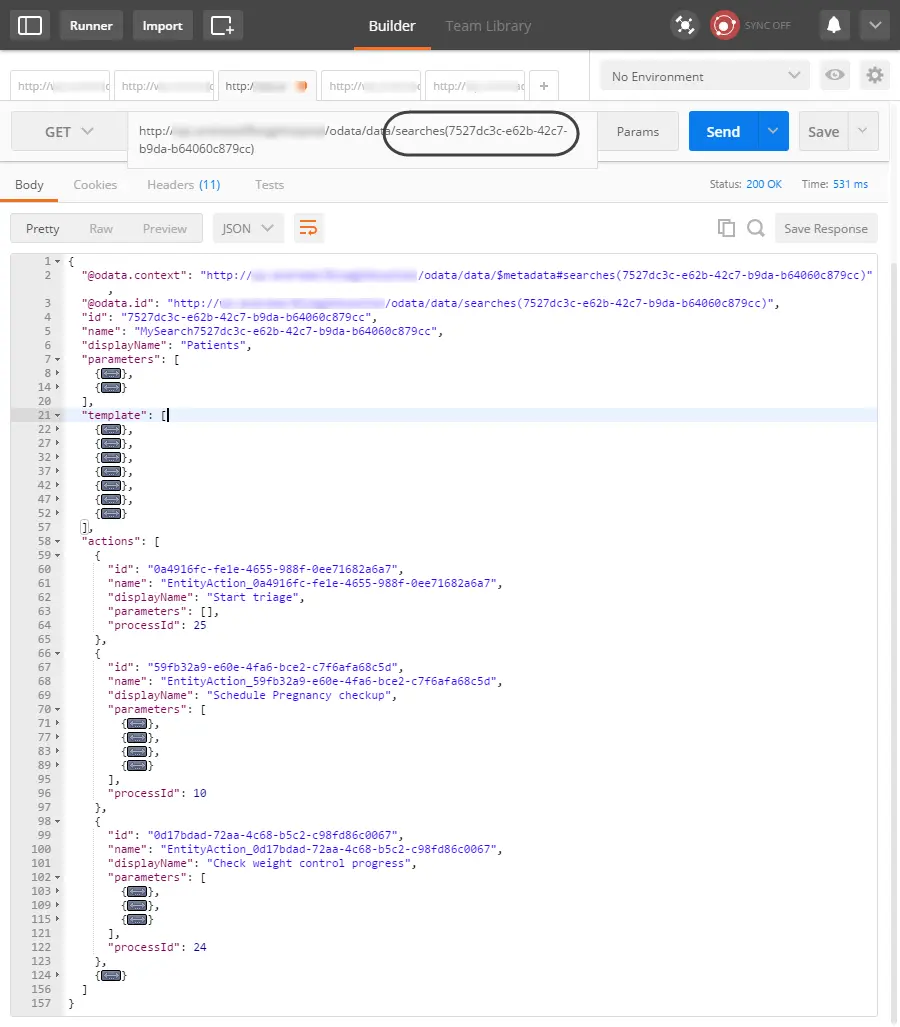The height and width of the screenshot is (1027, 900).
Task: Search within the response icon
Action: coord(756,228)
